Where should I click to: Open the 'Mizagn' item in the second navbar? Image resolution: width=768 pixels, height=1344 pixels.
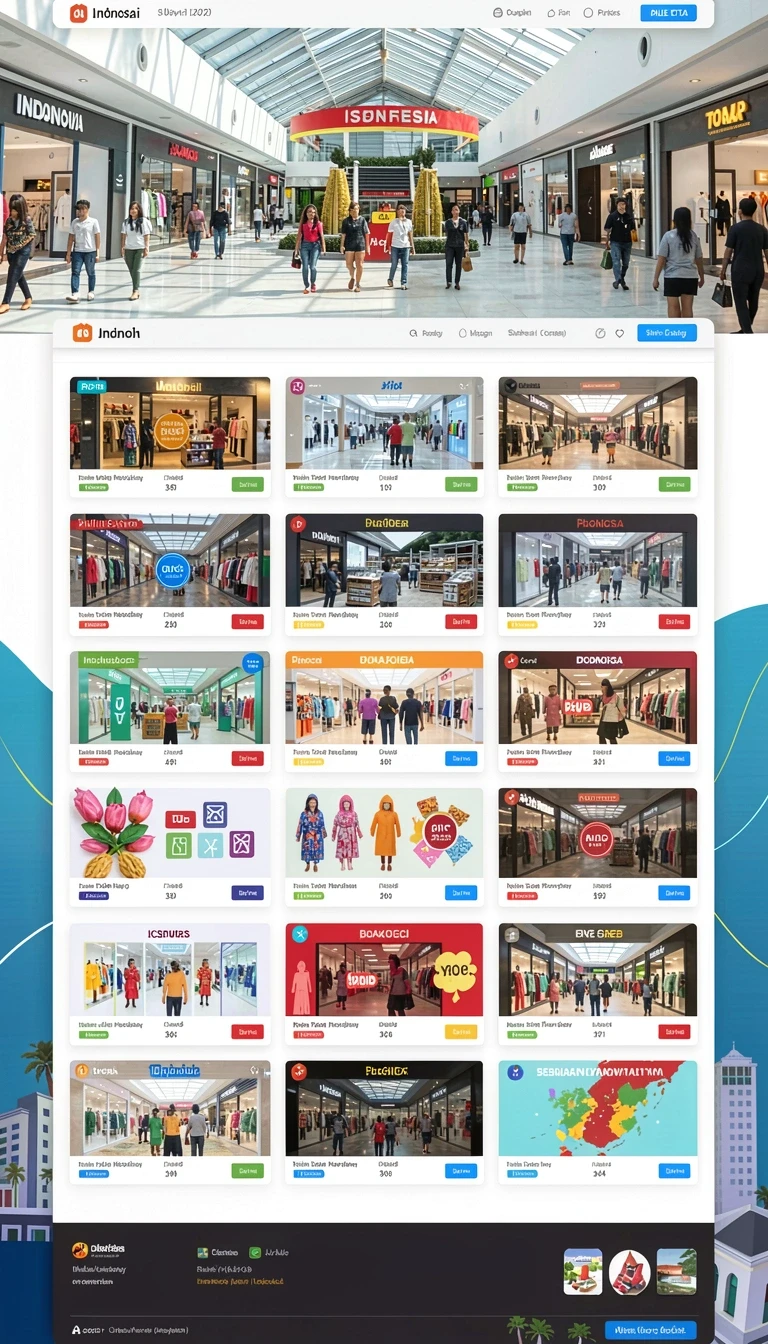tap(475, 334)
